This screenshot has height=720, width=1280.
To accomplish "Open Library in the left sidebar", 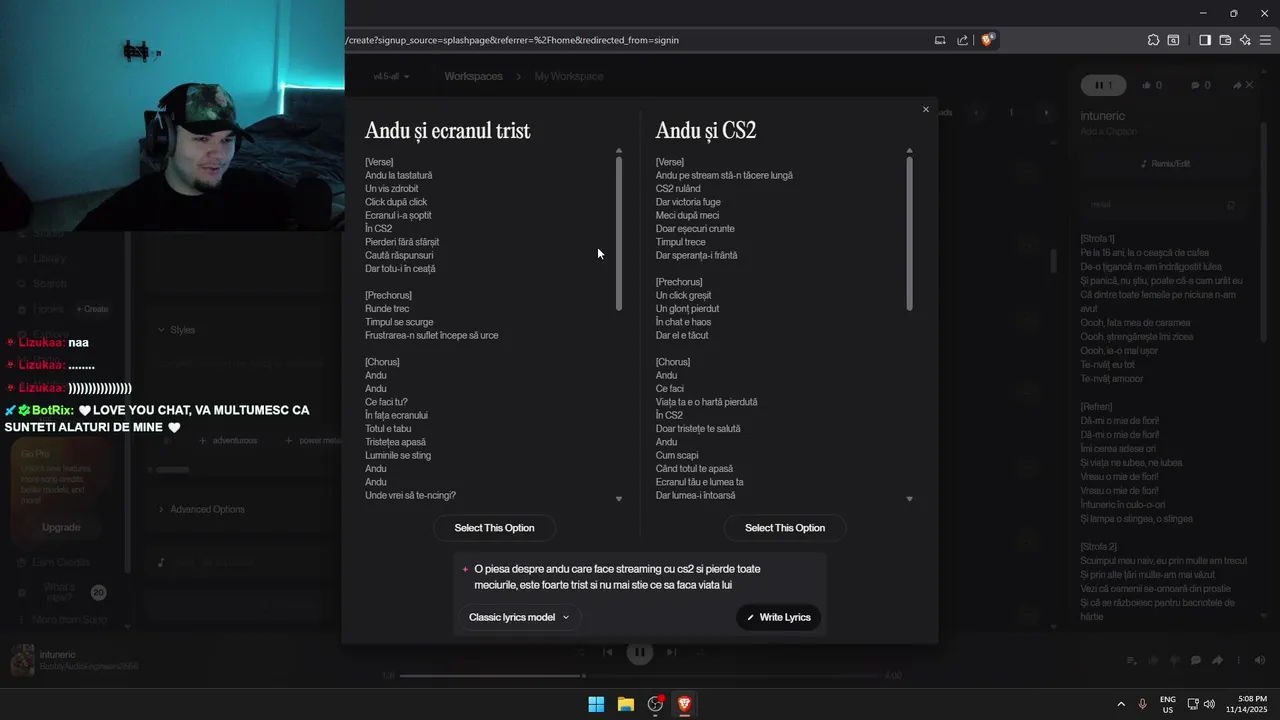I will click(x=42, y=258).
